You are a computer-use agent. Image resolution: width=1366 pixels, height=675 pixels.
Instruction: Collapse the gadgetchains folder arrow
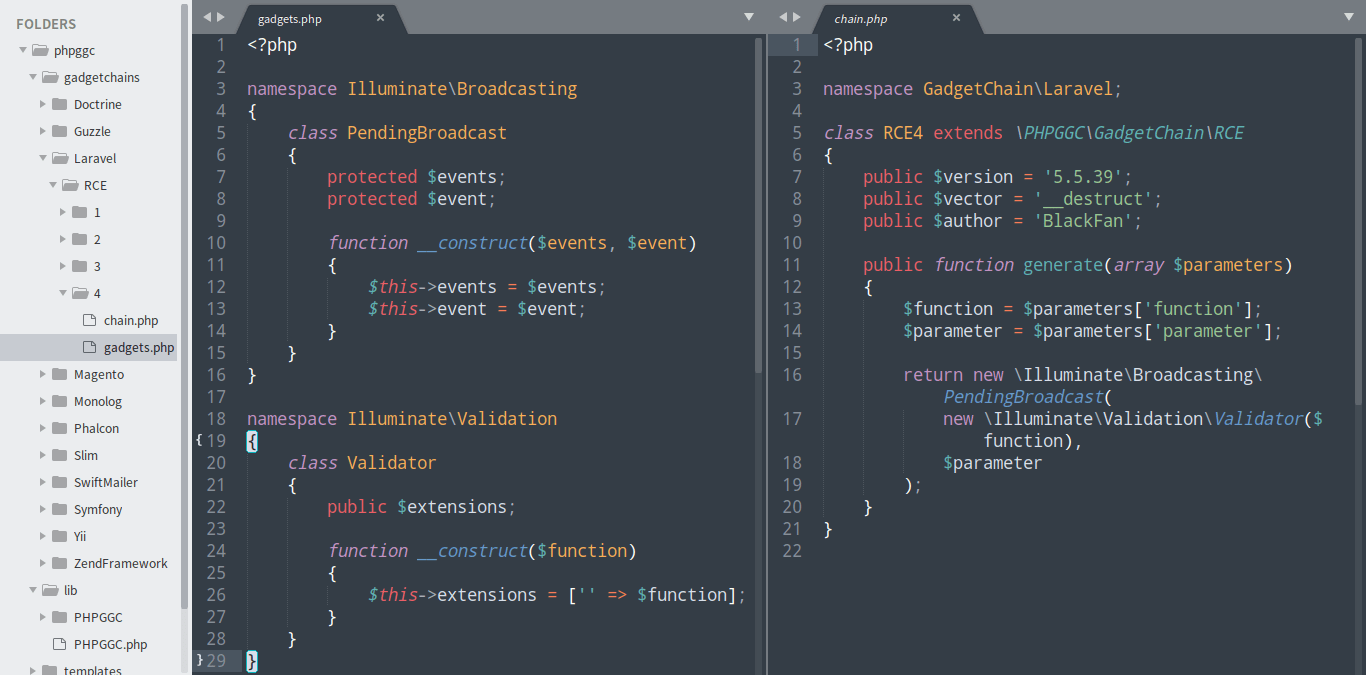click(33, 77)
